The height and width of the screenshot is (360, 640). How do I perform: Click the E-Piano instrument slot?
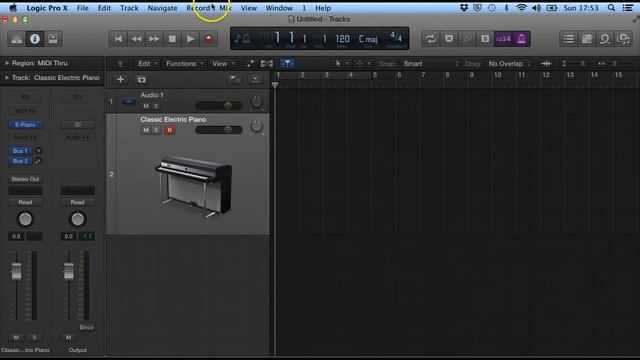point(25,124)
